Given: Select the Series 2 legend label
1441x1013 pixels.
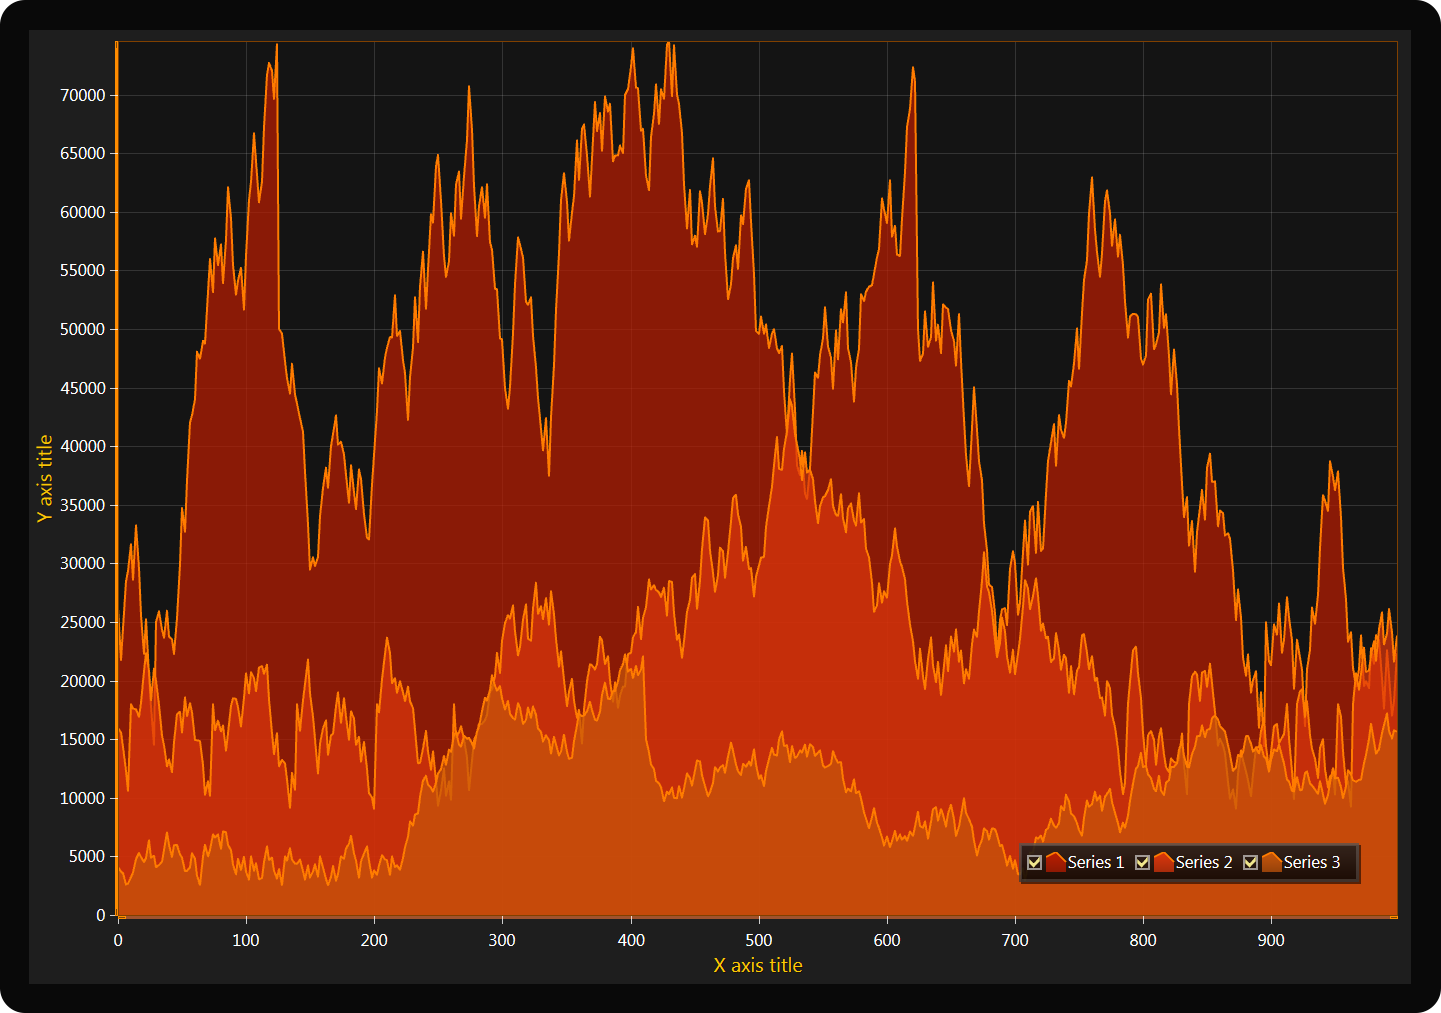Looking at the screenshot, I should point(1203,862).
